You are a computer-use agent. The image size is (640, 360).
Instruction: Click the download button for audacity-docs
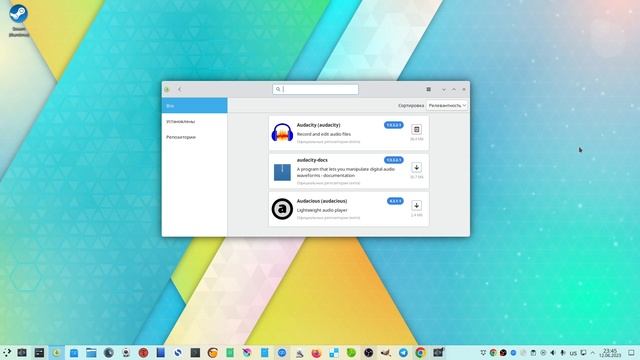click(x=416, y=167)
